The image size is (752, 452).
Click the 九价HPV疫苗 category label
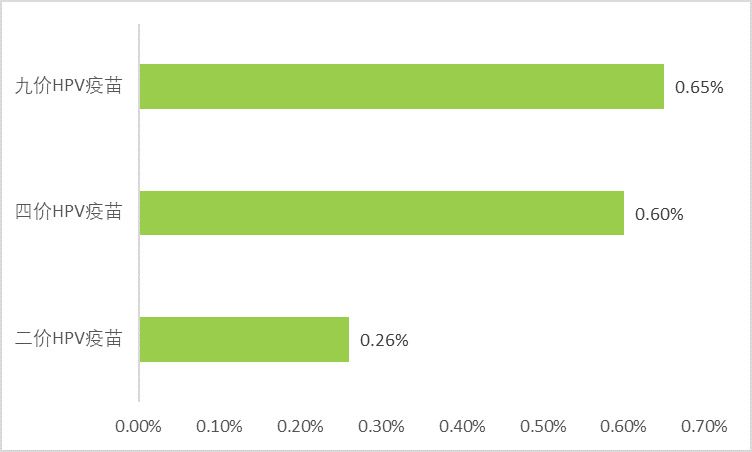(x=69, y=86)
